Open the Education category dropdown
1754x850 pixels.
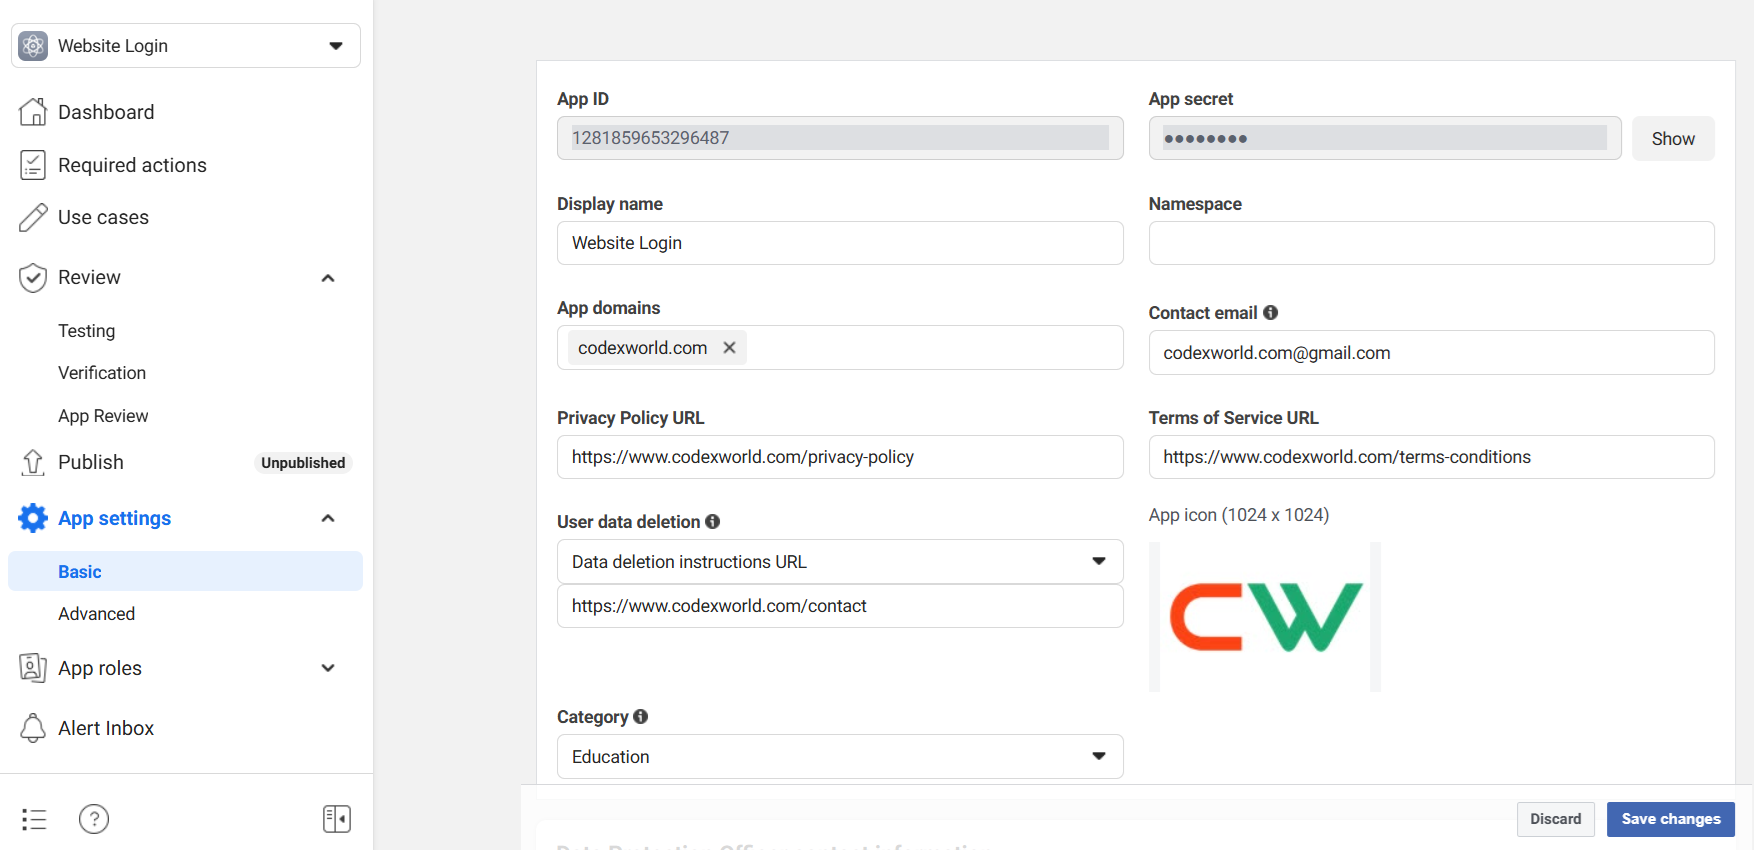pyautogui.click(x=840, y=757)
